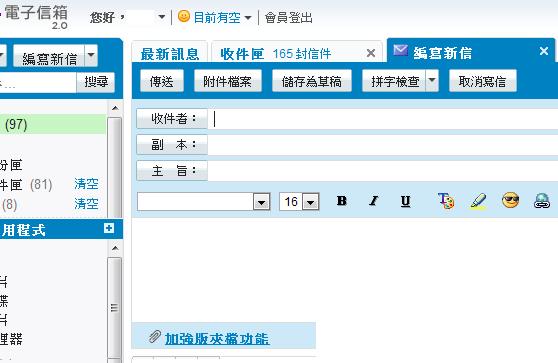558x363 pixels.
Task: Click 清空 beside the folder with (81)
Action: click(86, 184)
